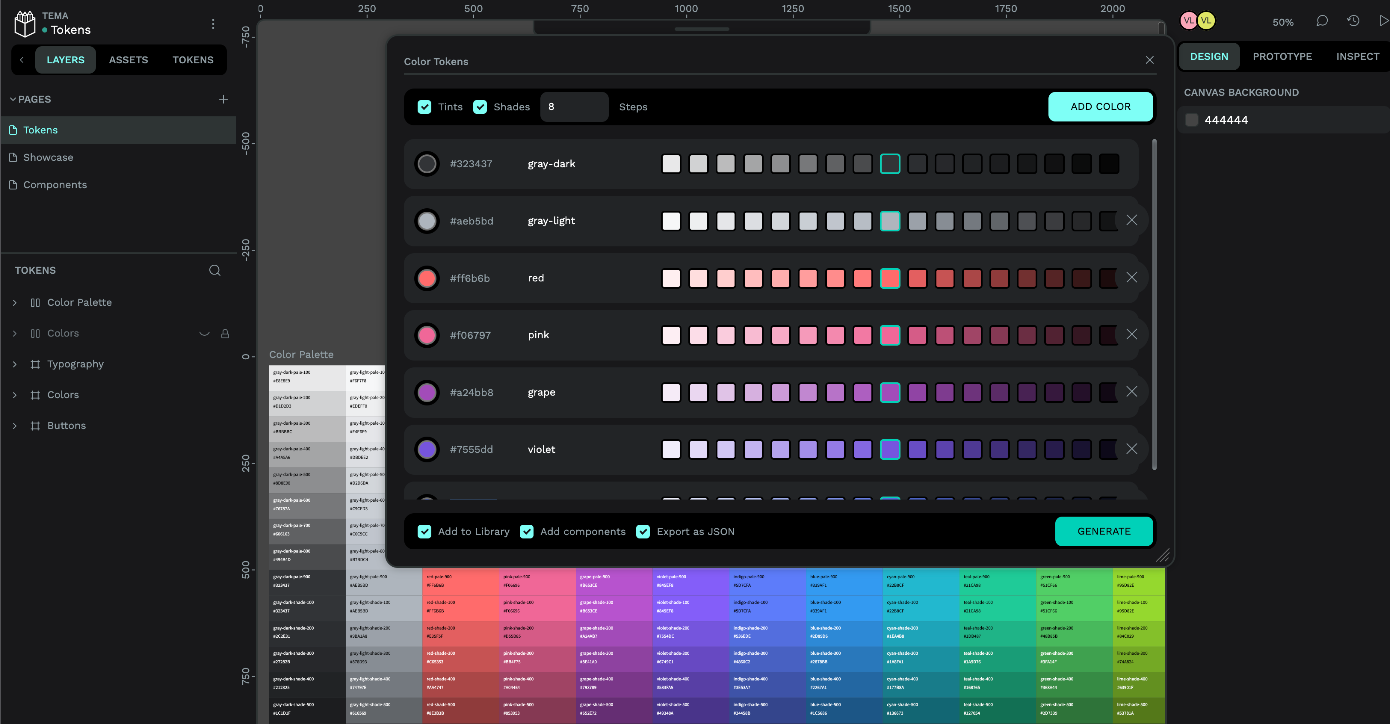The height and width of the screenshot is (724, 1390).
Task: Remove the red color row
Action: (1132, 277)
